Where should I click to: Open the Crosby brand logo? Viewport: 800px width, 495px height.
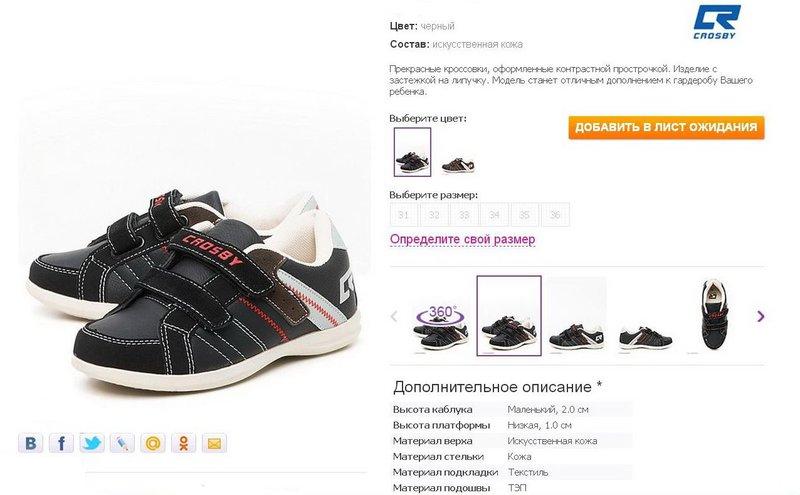(716, 22)
